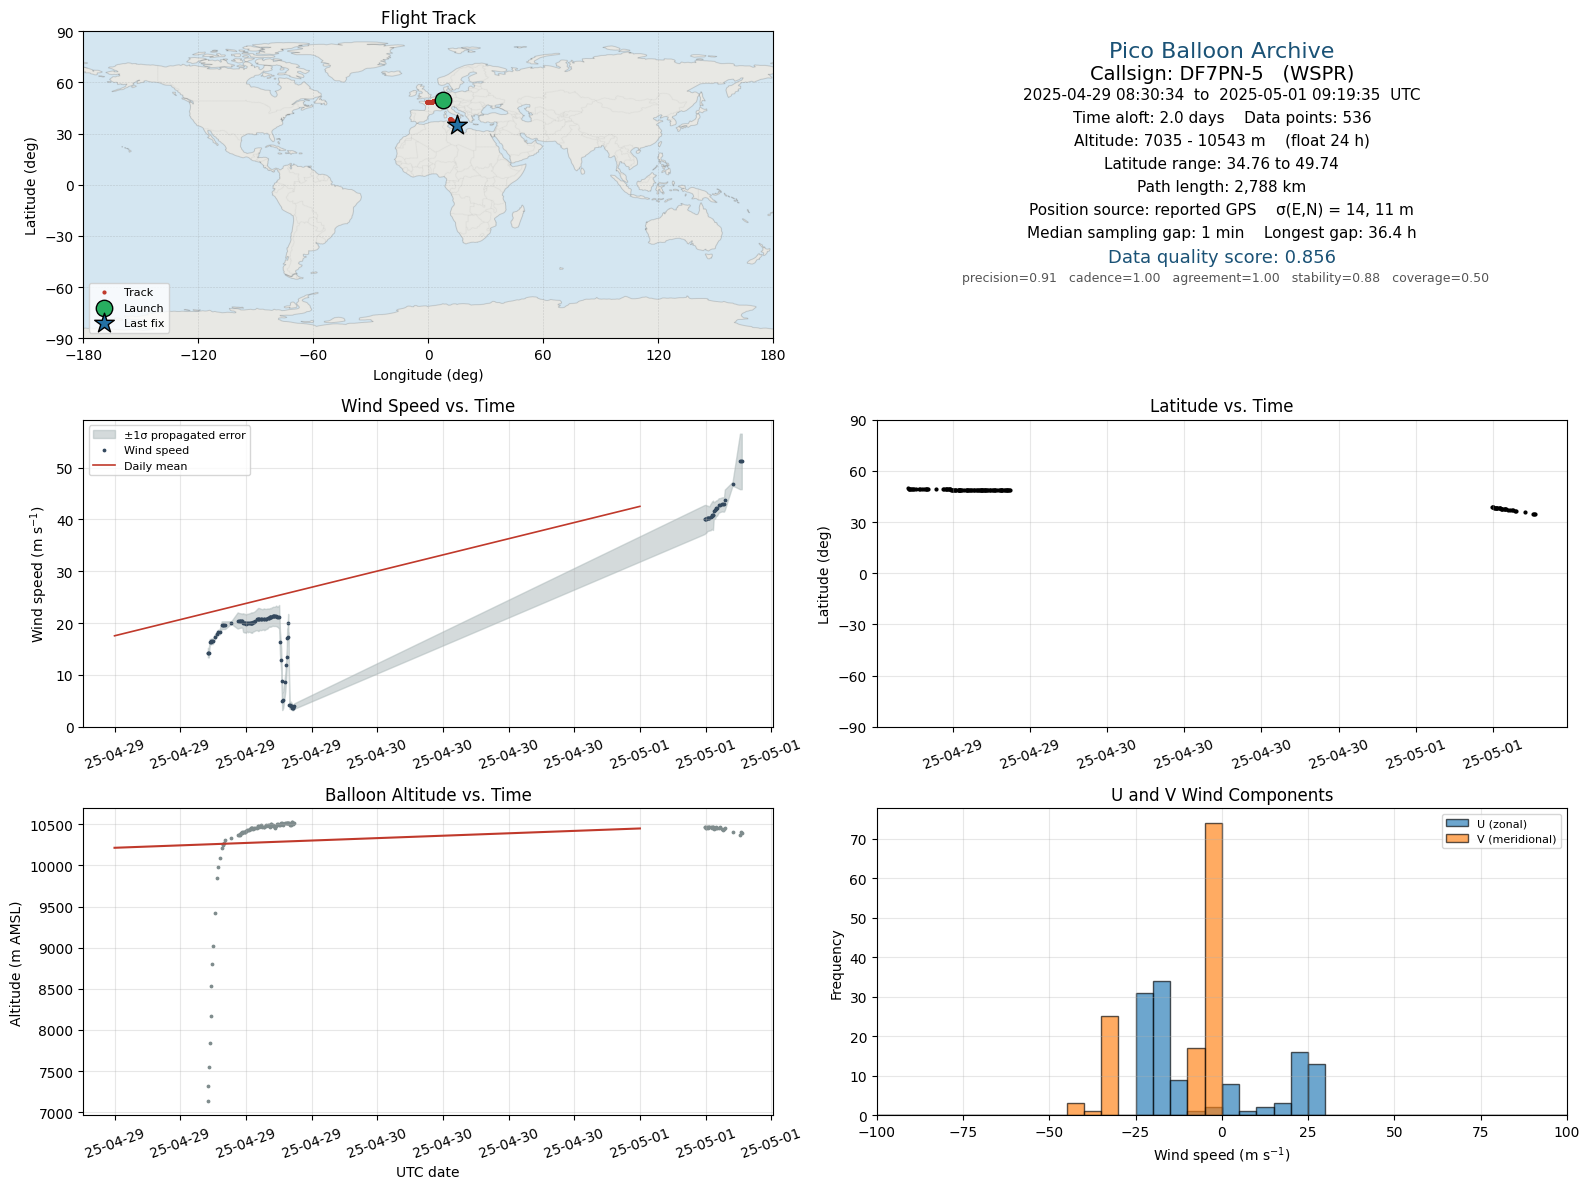Click the Latitude range: 34.76 to 49.74 line
This screenshot has width=1589, height=1189.
click(x=1221, y=164)
